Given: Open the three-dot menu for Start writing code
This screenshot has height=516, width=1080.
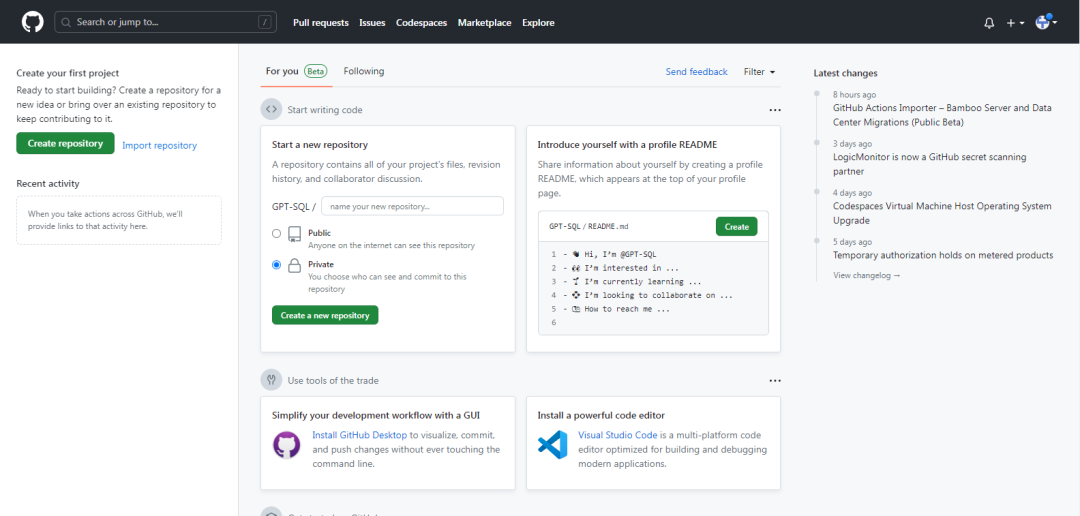Looking at the screenshot, I should [774, 110].
